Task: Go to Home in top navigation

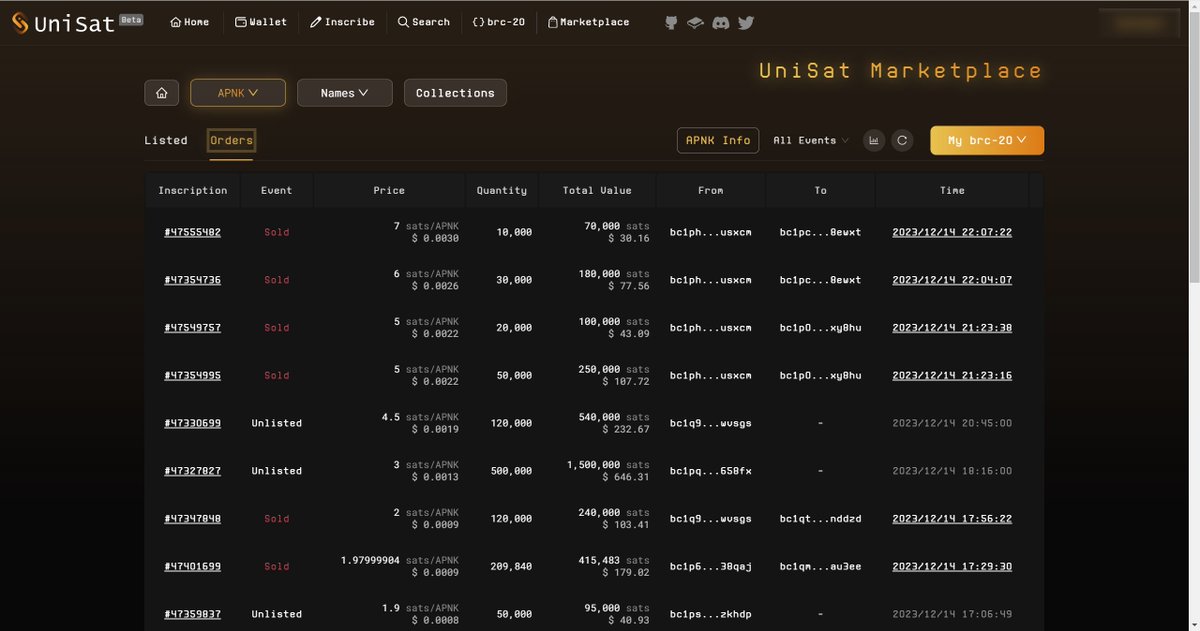Action: point(190,22)
